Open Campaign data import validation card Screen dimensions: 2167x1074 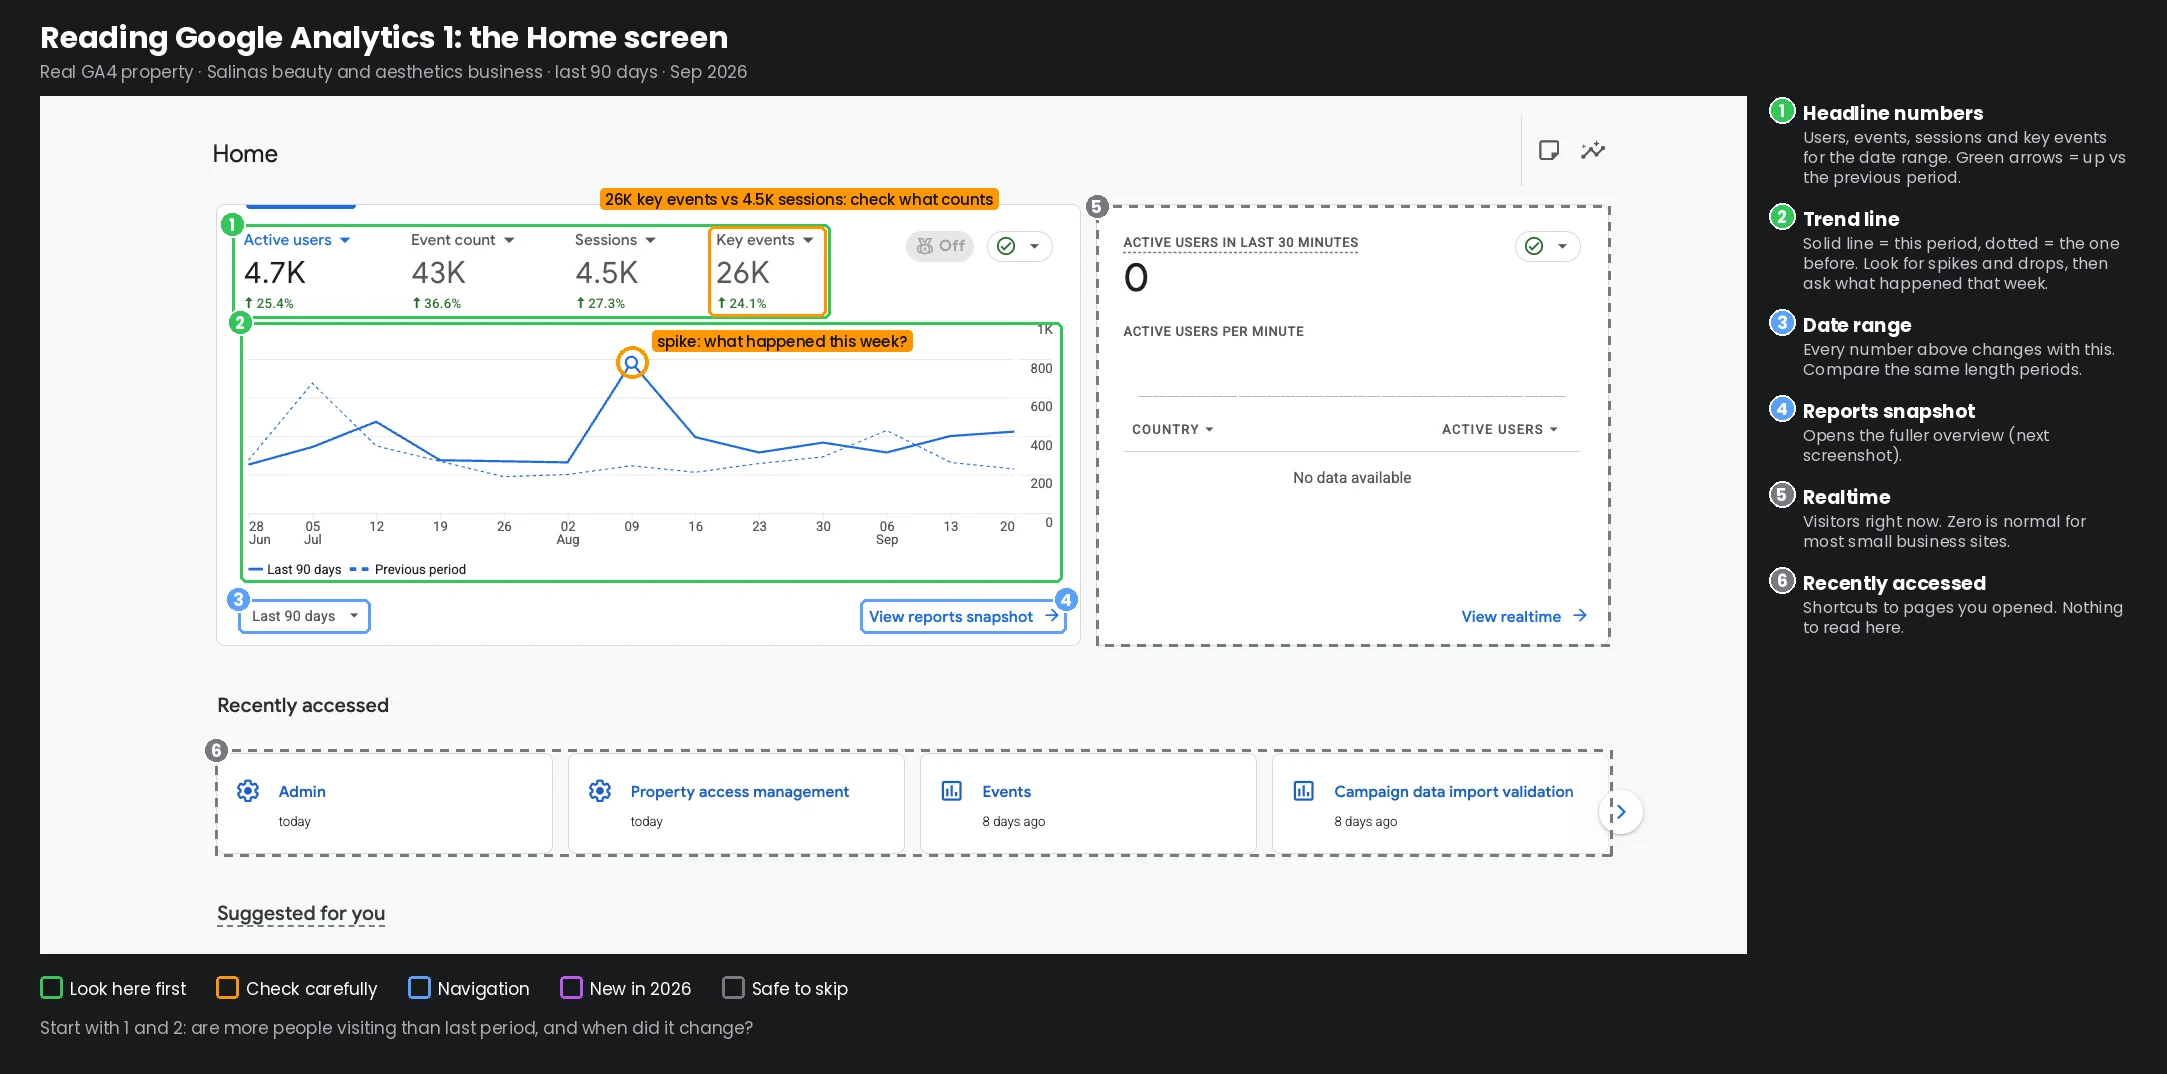(1440, 804)
